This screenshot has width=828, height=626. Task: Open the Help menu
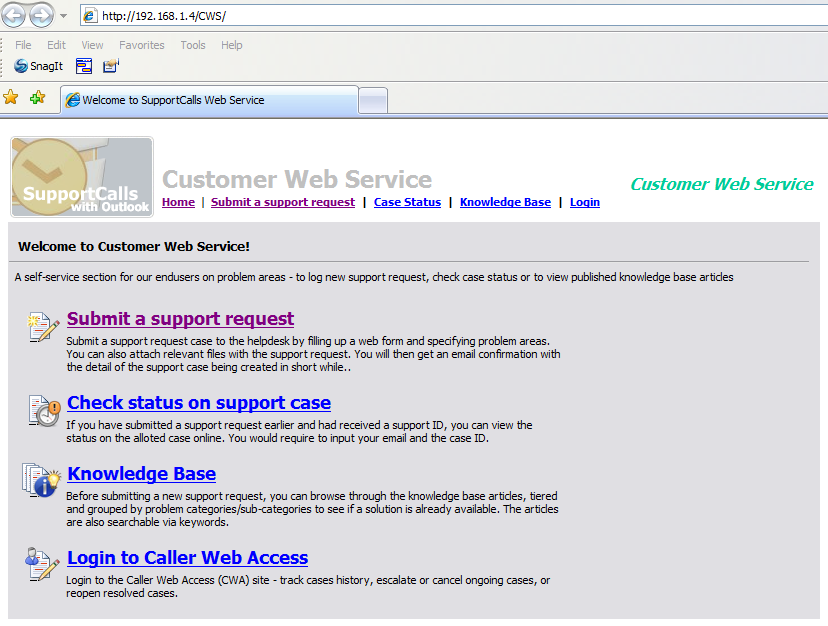[231, 45]
